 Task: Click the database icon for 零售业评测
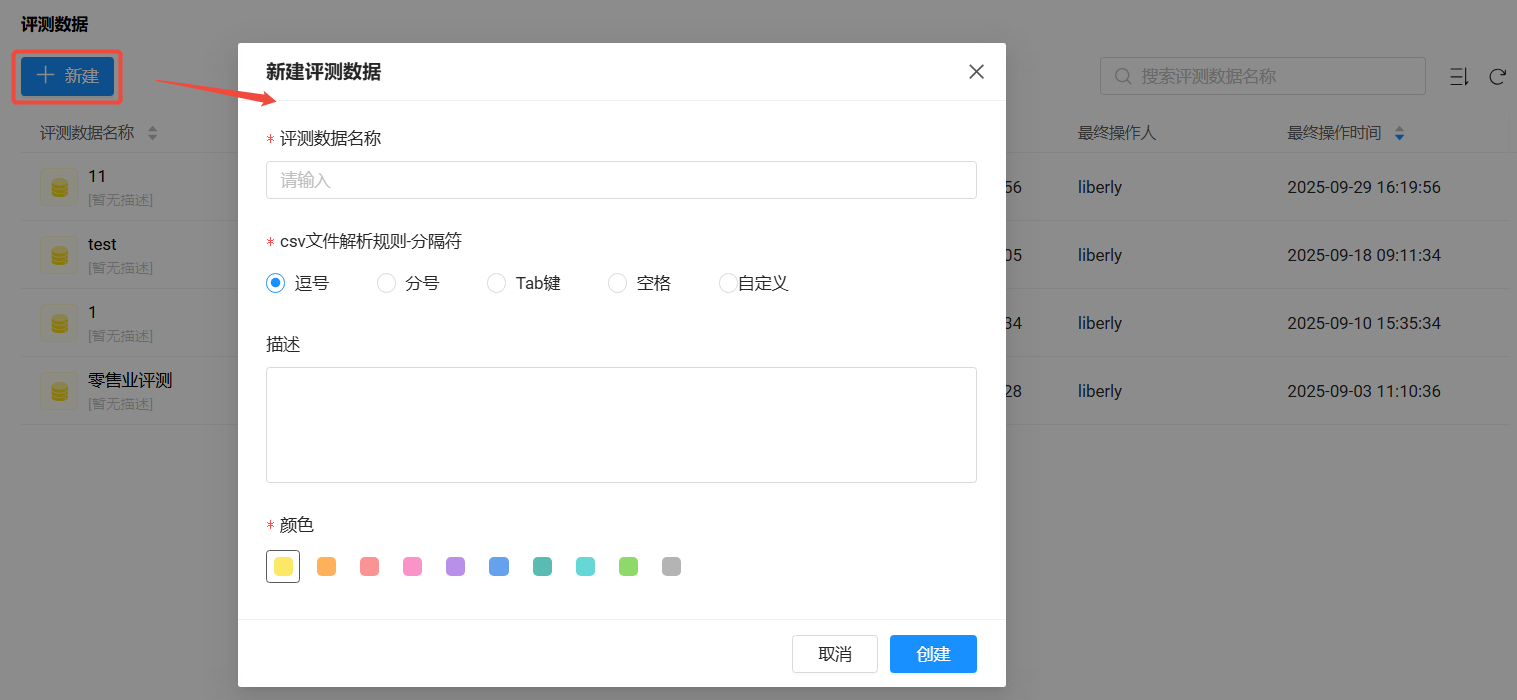(59, 390)
